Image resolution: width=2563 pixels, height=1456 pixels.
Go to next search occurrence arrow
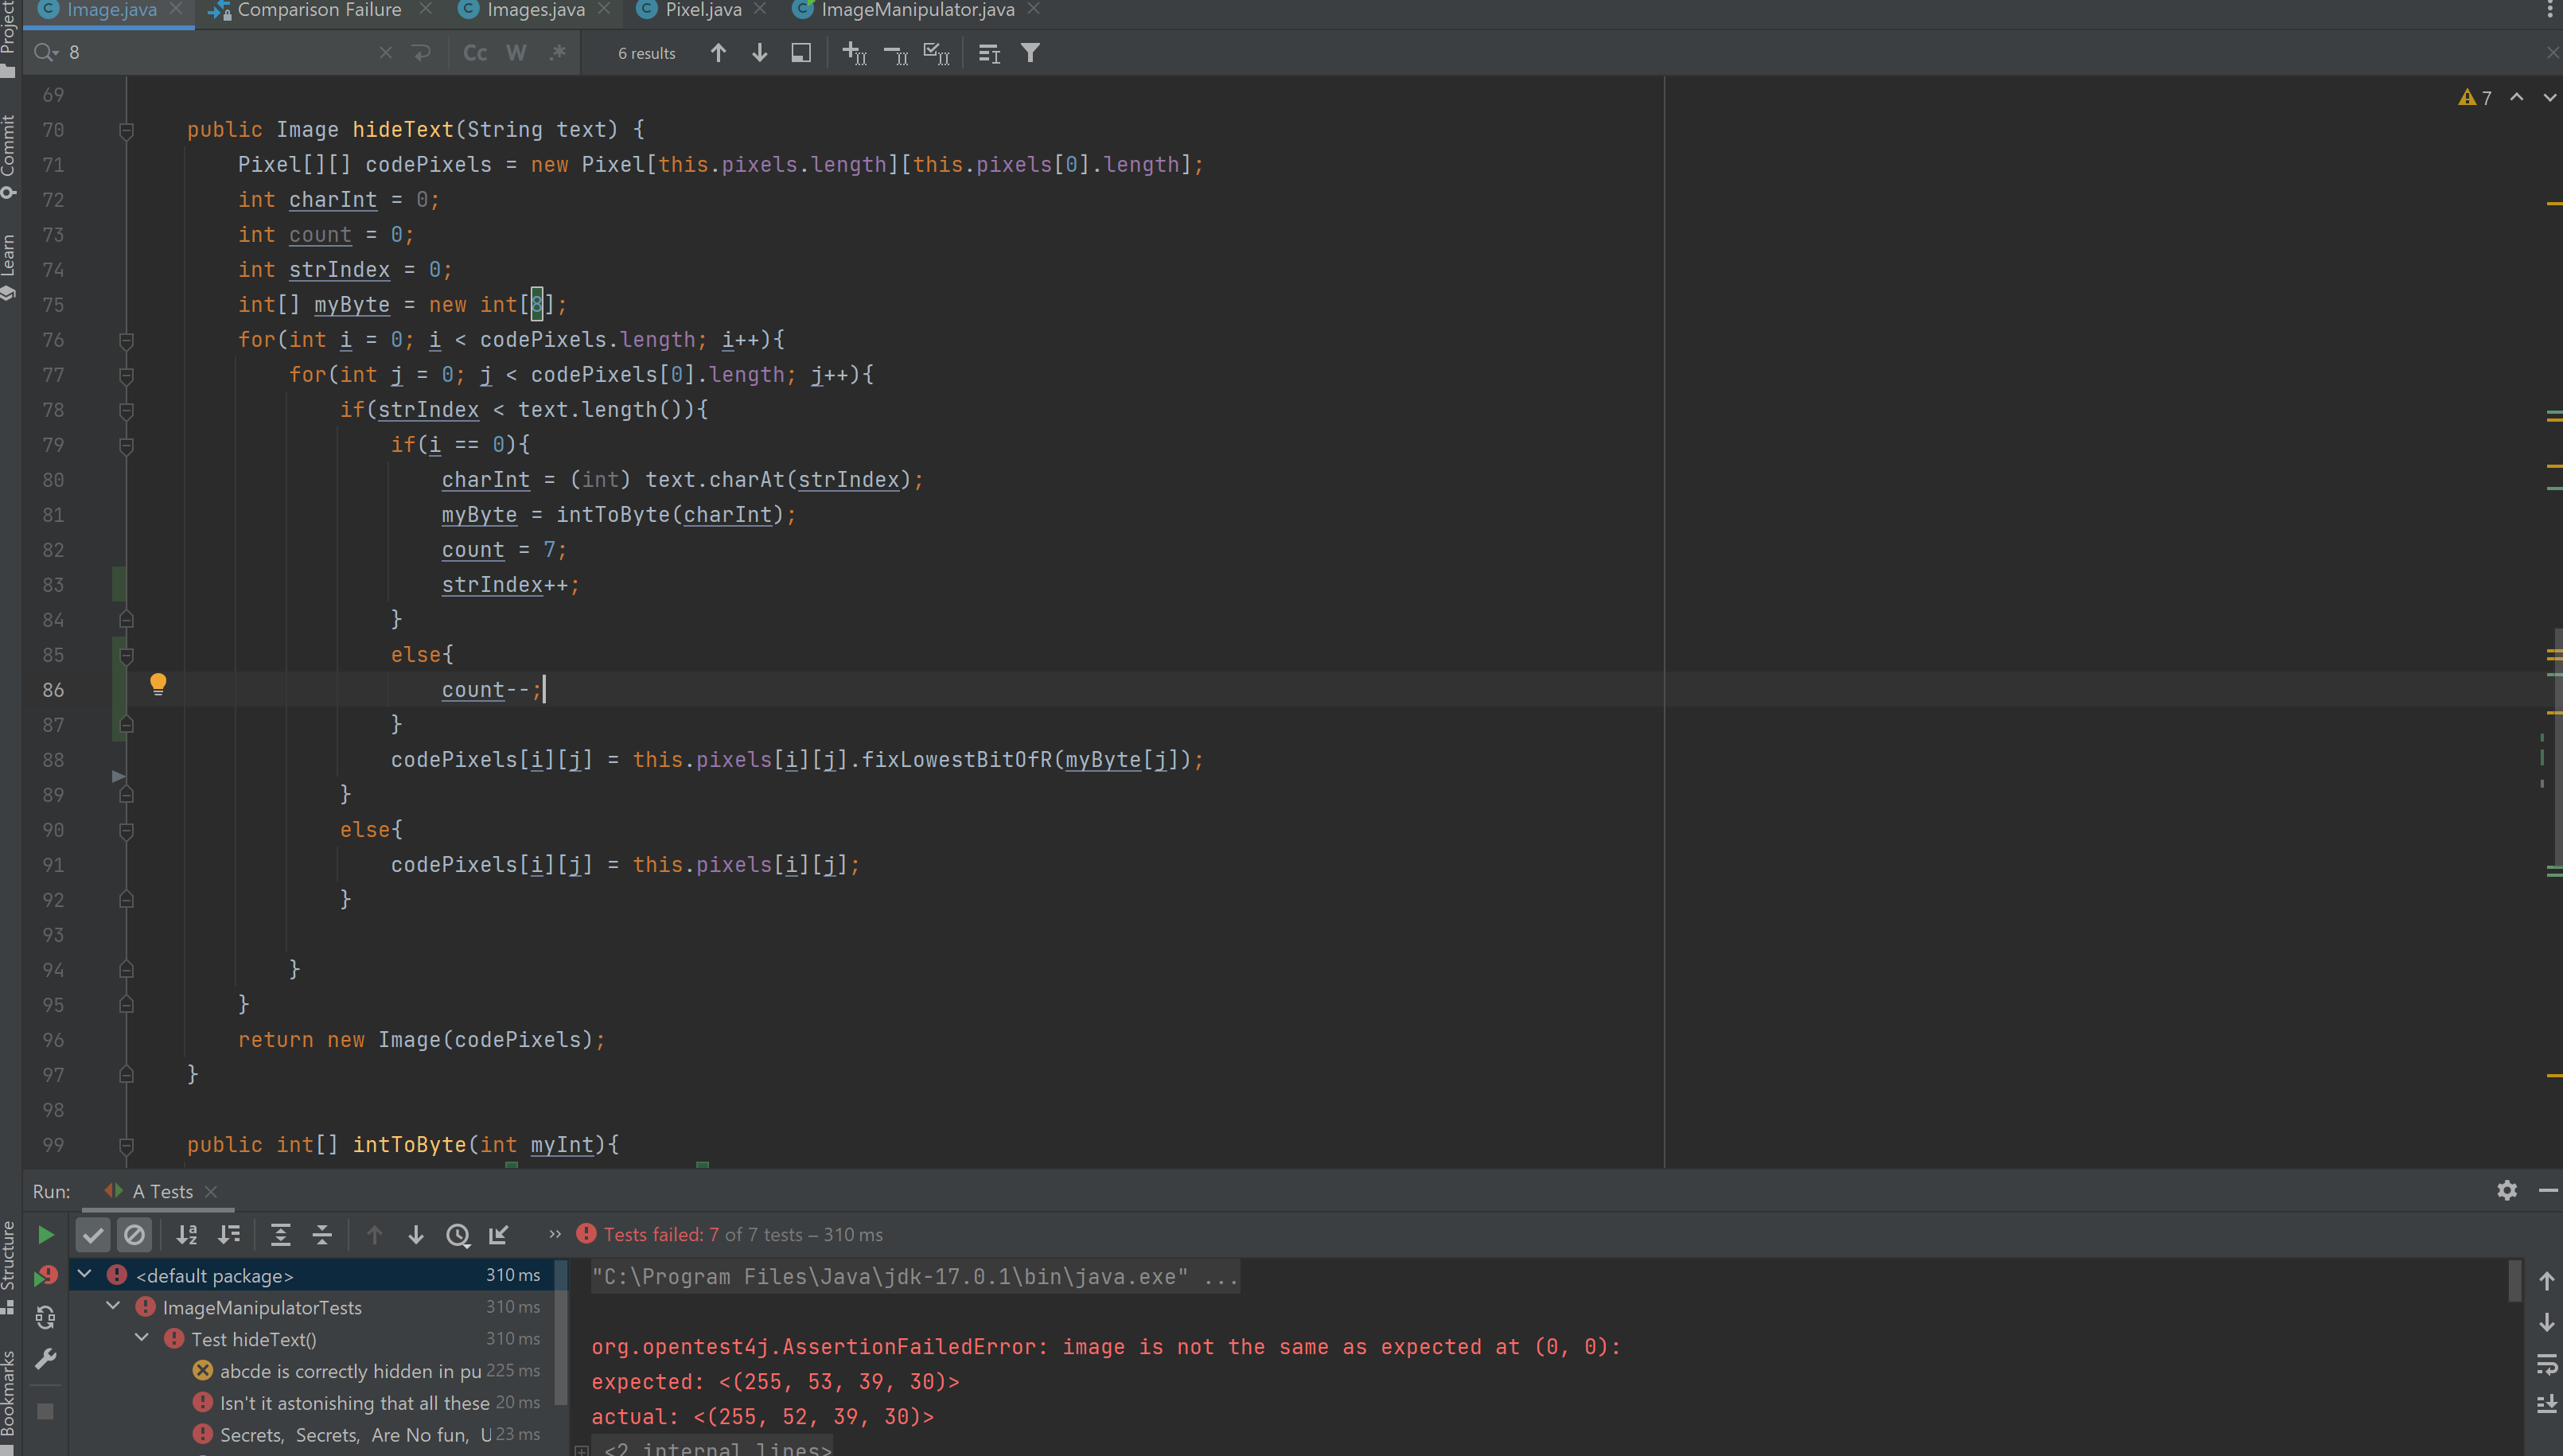[x=759, y=53]
